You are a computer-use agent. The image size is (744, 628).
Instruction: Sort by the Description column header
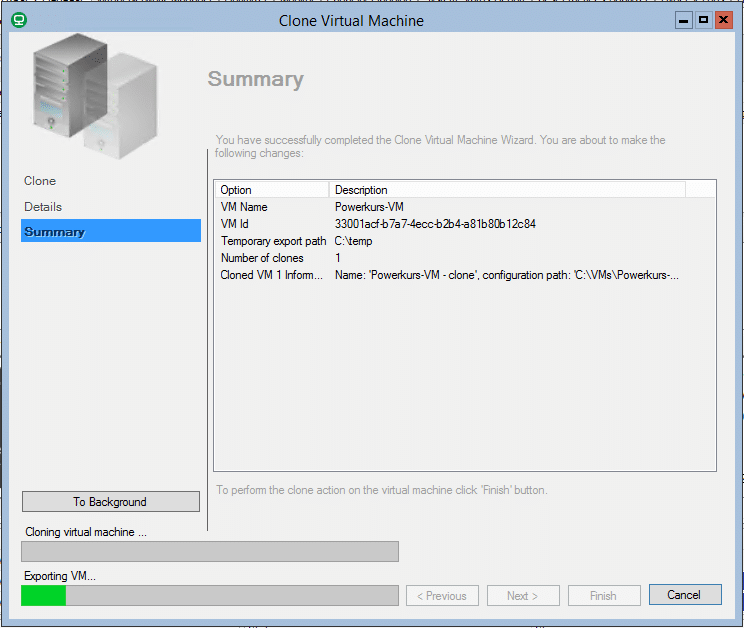[507, 190]
